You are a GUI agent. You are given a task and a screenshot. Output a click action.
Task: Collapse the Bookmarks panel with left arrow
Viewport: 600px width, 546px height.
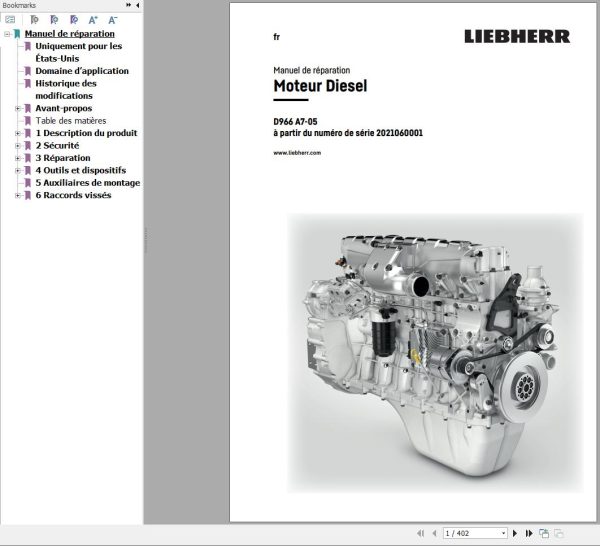[137, 5]
